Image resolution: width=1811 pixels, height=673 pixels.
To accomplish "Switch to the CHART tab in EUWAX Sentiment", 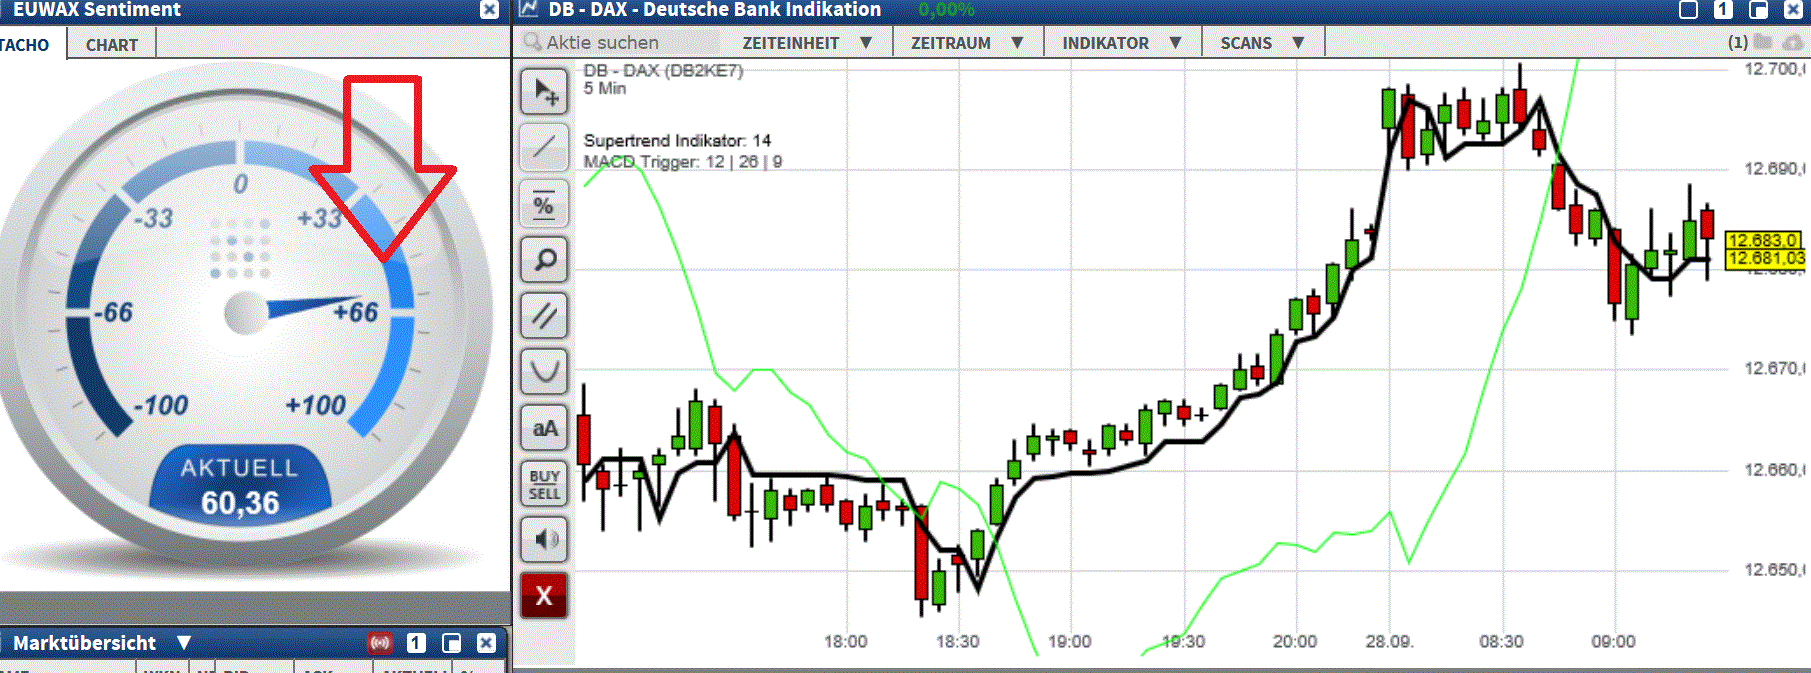I will [112, 45].
